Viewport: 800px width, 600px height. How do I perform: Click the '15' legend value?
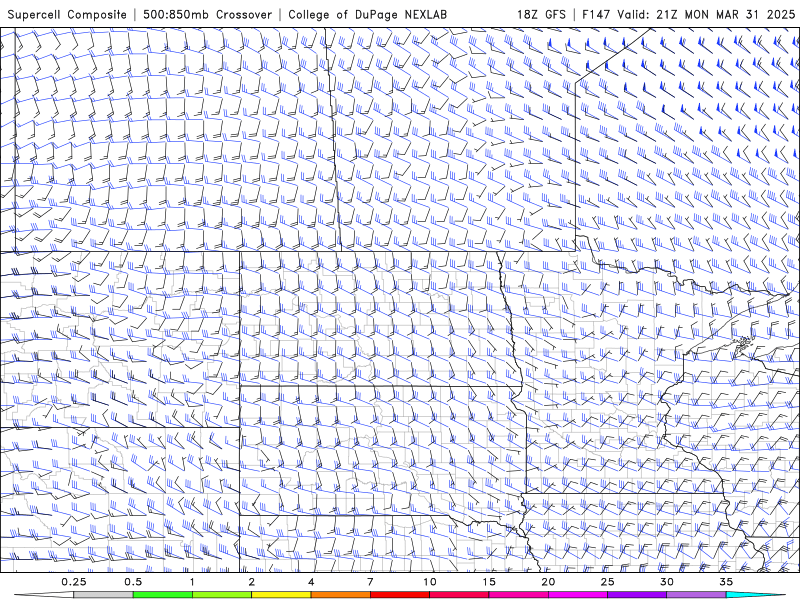pyautogui.click(x=489, y=582)
